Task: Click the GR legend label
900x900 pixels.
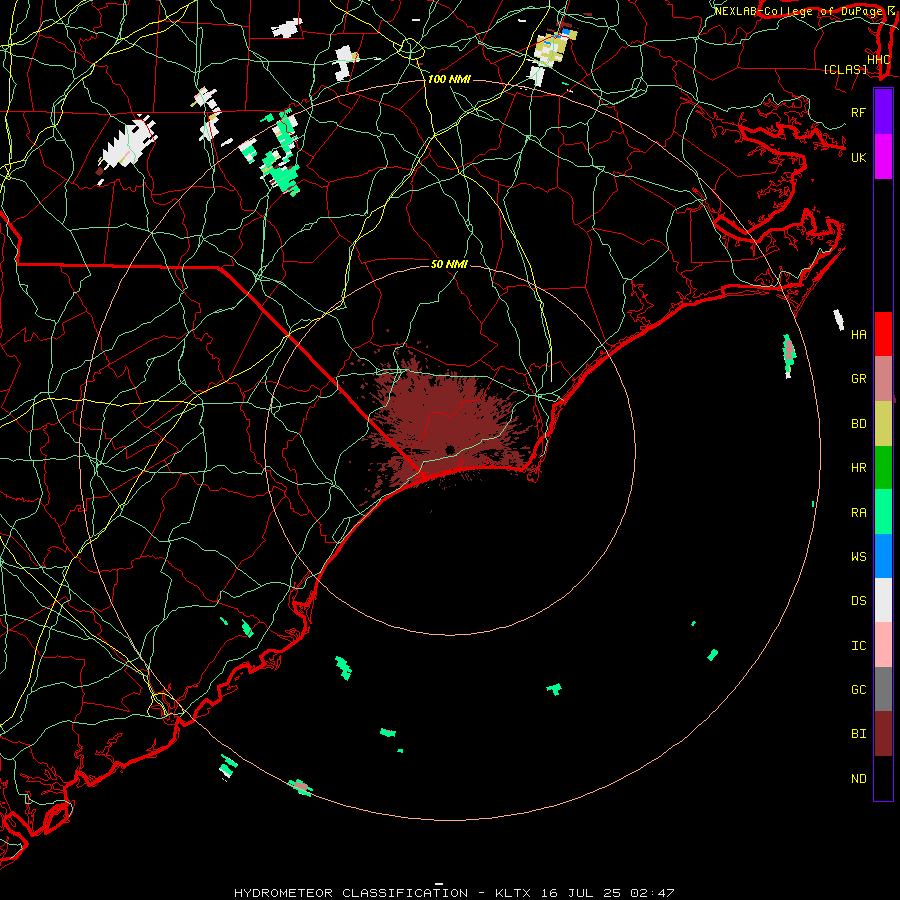Action: [x=859, y=379]
